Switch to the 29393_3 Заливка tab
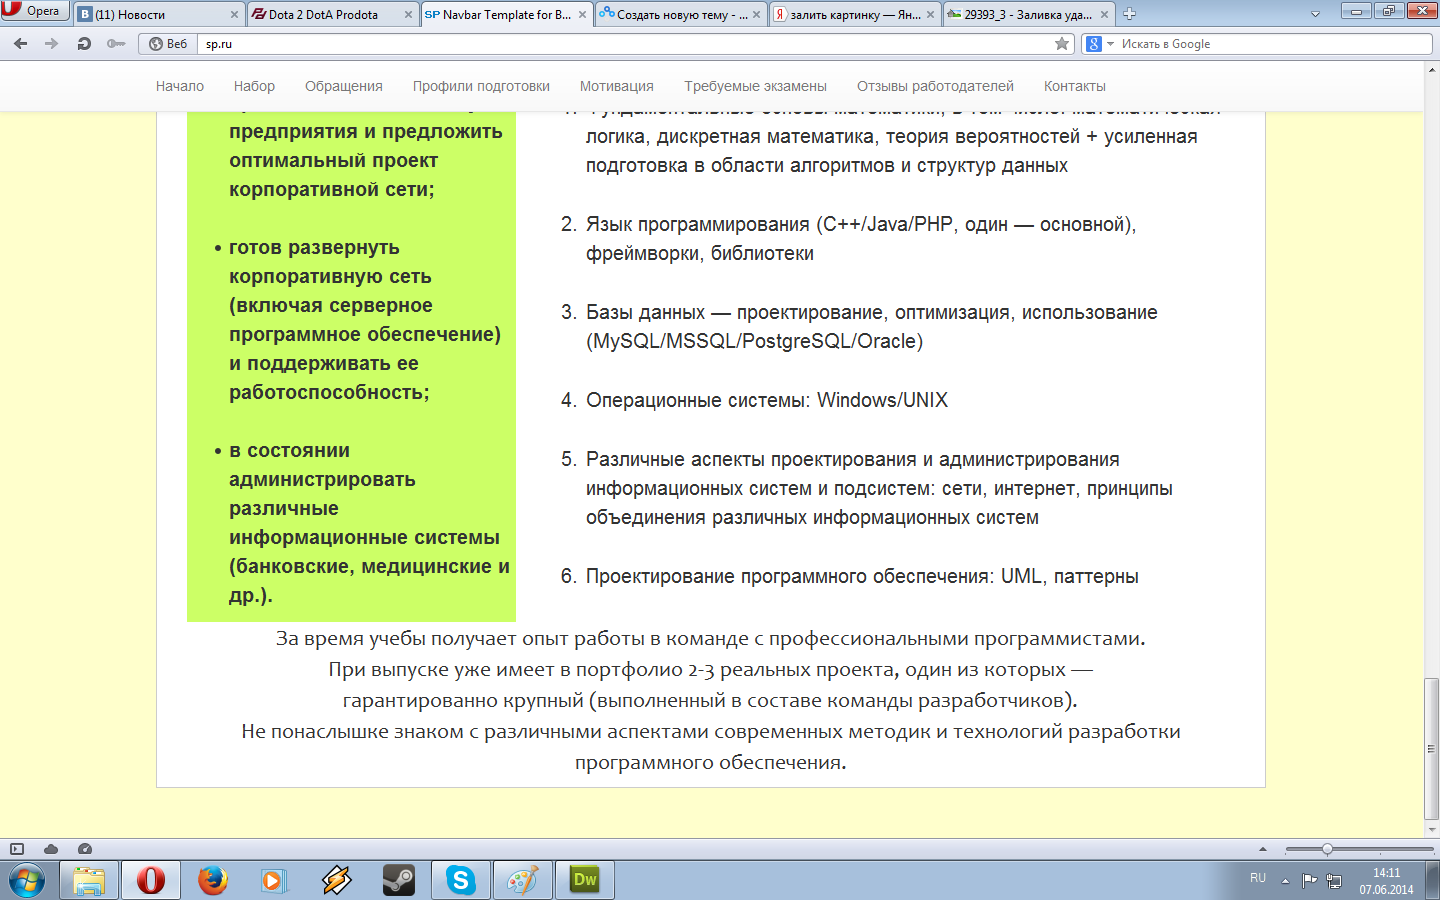Screen dimensions: 1440x900 point(1029,14)
